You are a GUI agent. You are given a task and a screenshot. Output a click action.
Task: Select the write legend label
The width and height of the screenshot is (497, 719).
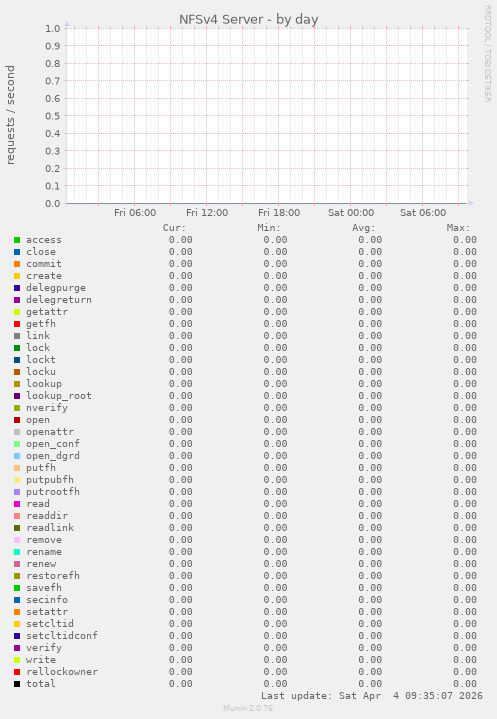[x=41, y=660]
